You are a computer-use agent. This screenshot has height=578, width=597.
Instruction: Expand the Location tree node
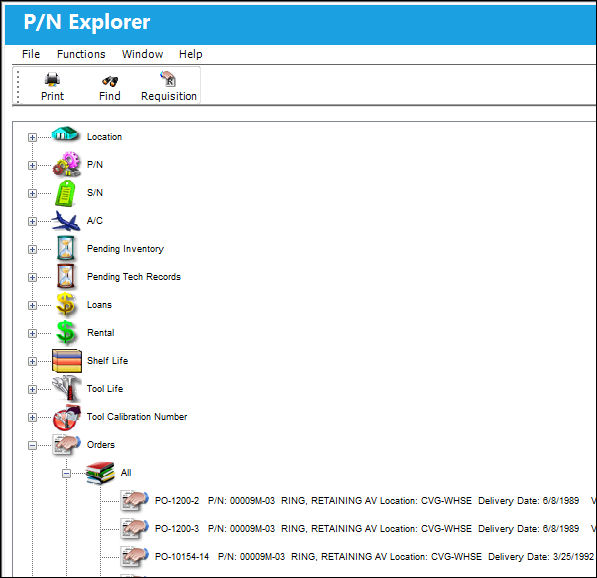click(x=32, y=137)
